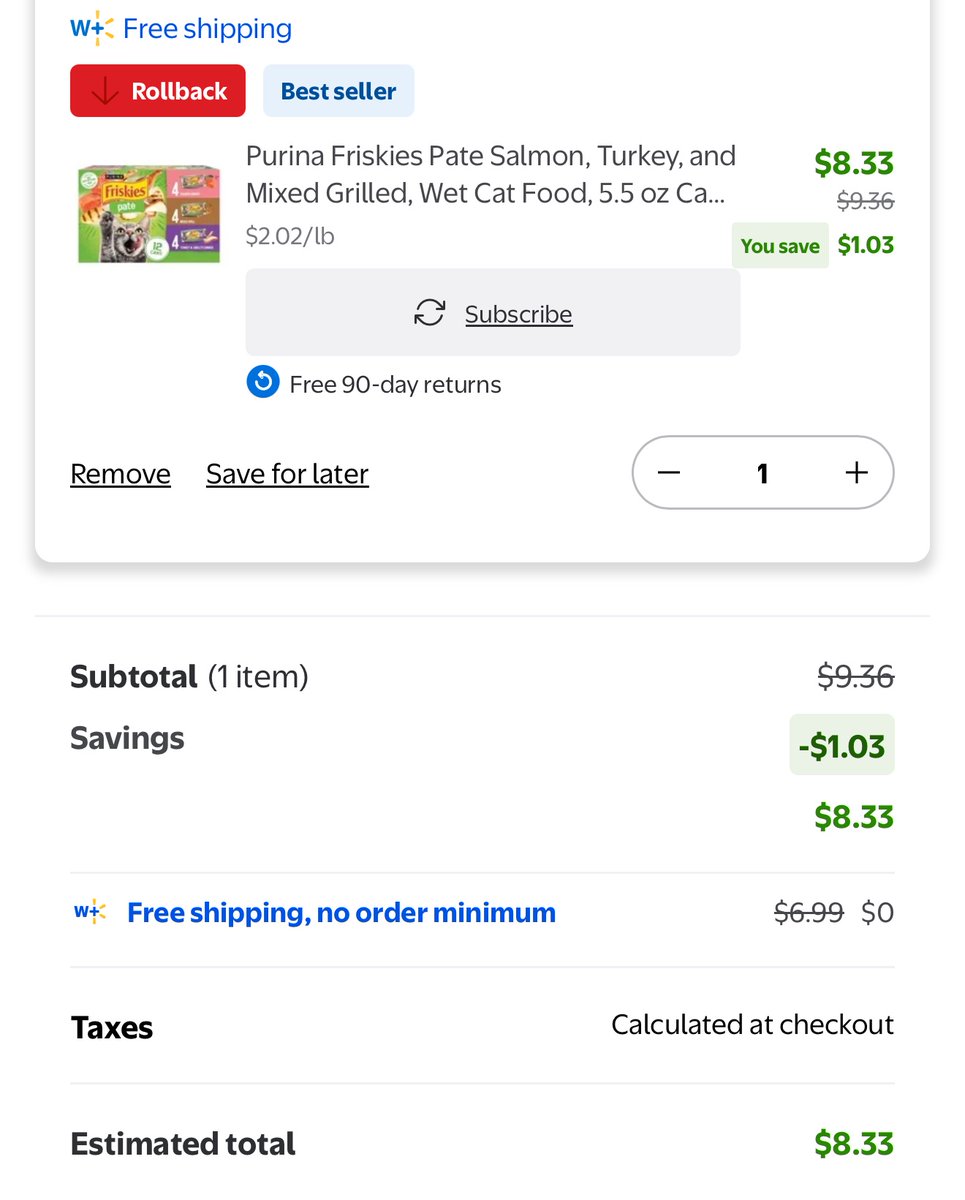Image resolution: width=965 pixels, height=1200 pixels.
Task: Increase quantity with the plus button
Action: tap(856, 473)
